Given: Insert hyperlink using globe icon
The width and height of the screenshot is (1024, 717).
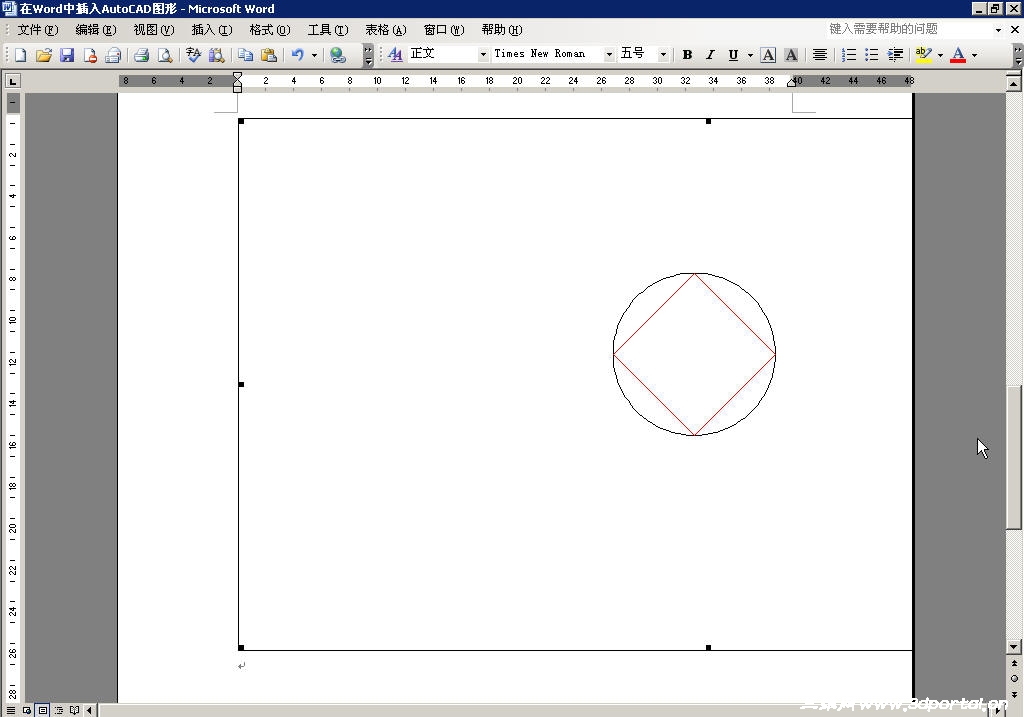Looking at the screenshot, I should (338, 55).
